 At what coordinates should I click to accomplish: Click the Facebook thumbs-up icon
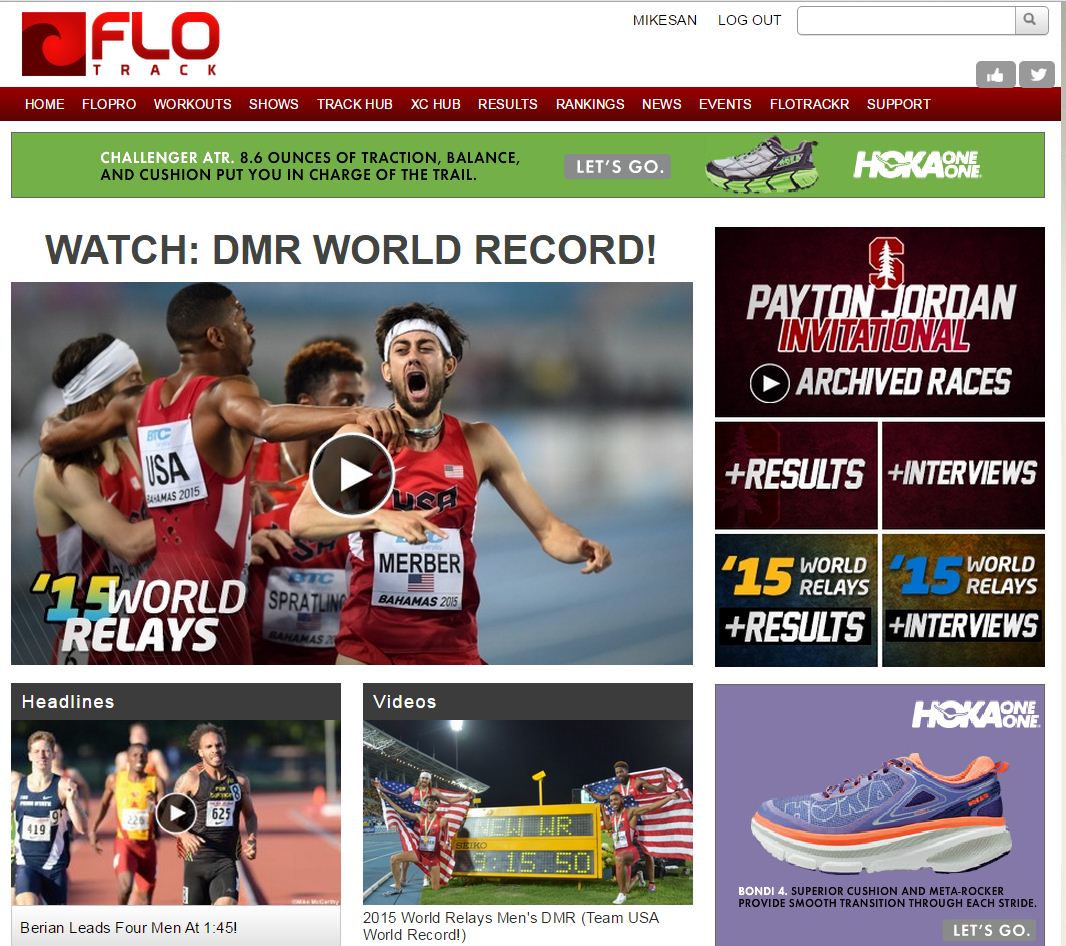(x=995, y=74)
